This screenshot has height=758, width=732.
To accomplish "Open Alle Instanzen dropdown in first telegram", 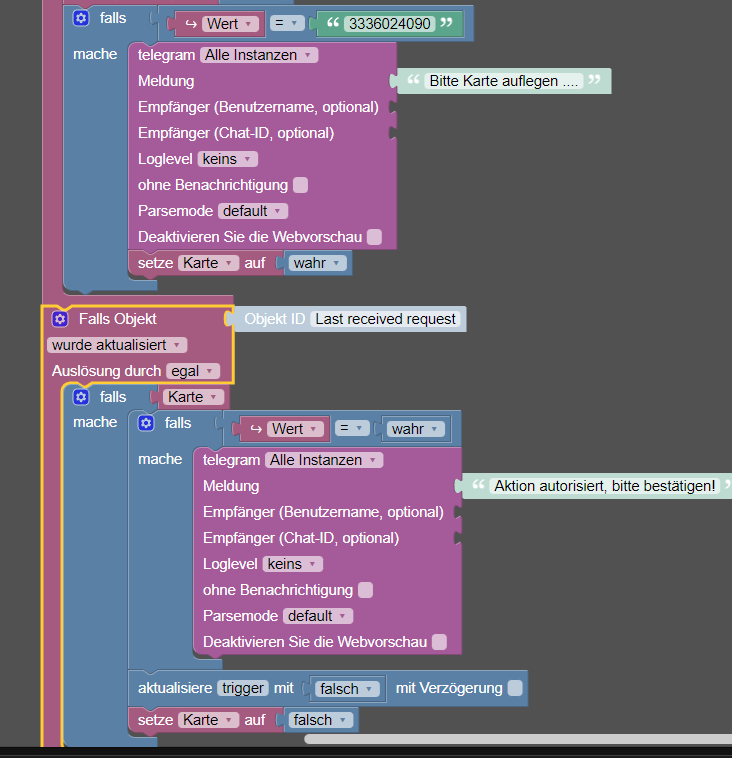I will click(259, 55).
